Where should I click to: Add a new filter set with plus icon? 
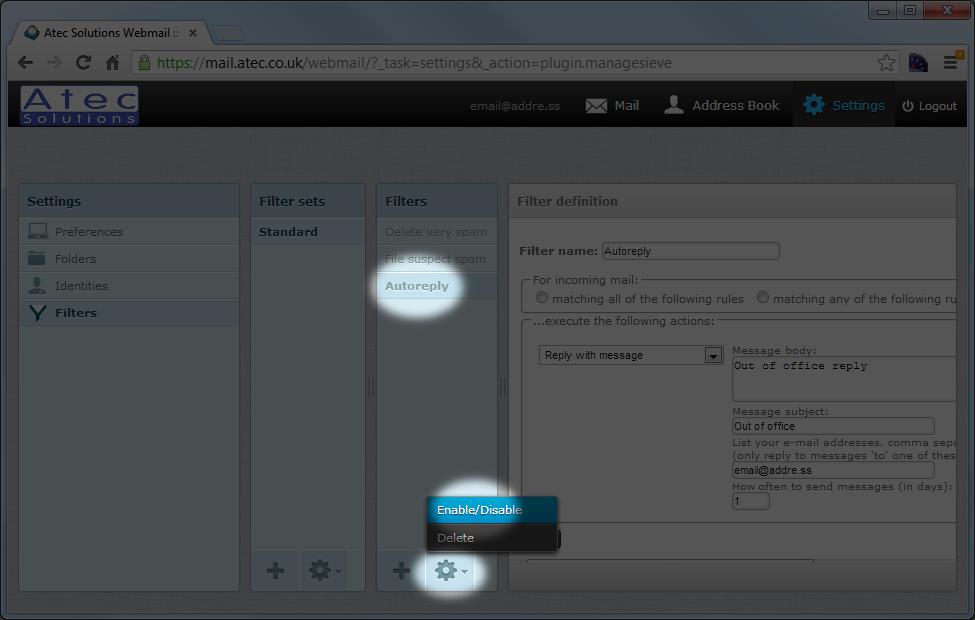pos(275,571)
